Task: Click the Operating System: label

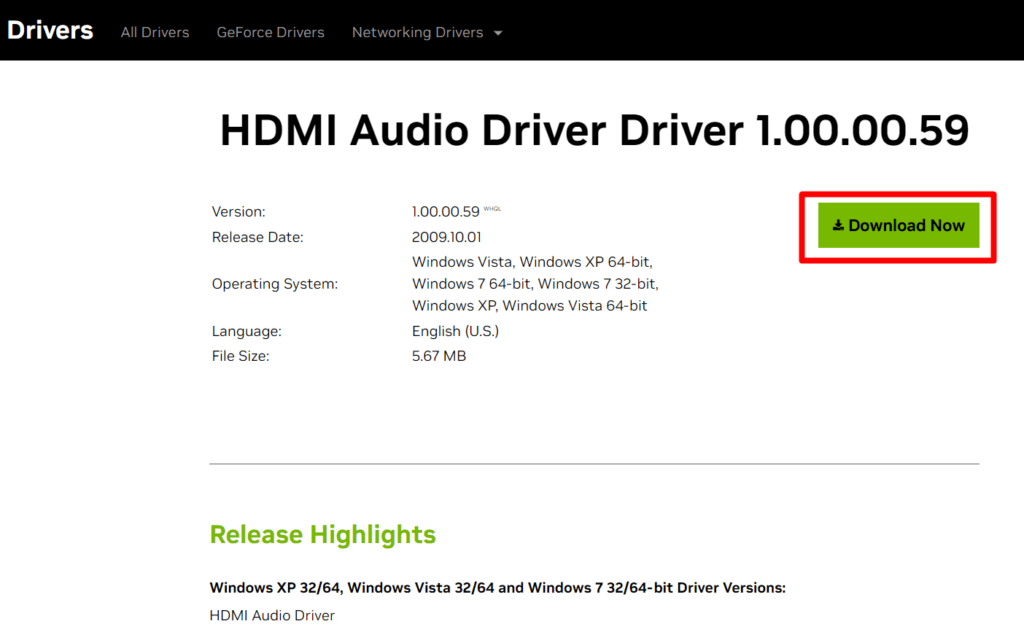Action: [274, 284]
